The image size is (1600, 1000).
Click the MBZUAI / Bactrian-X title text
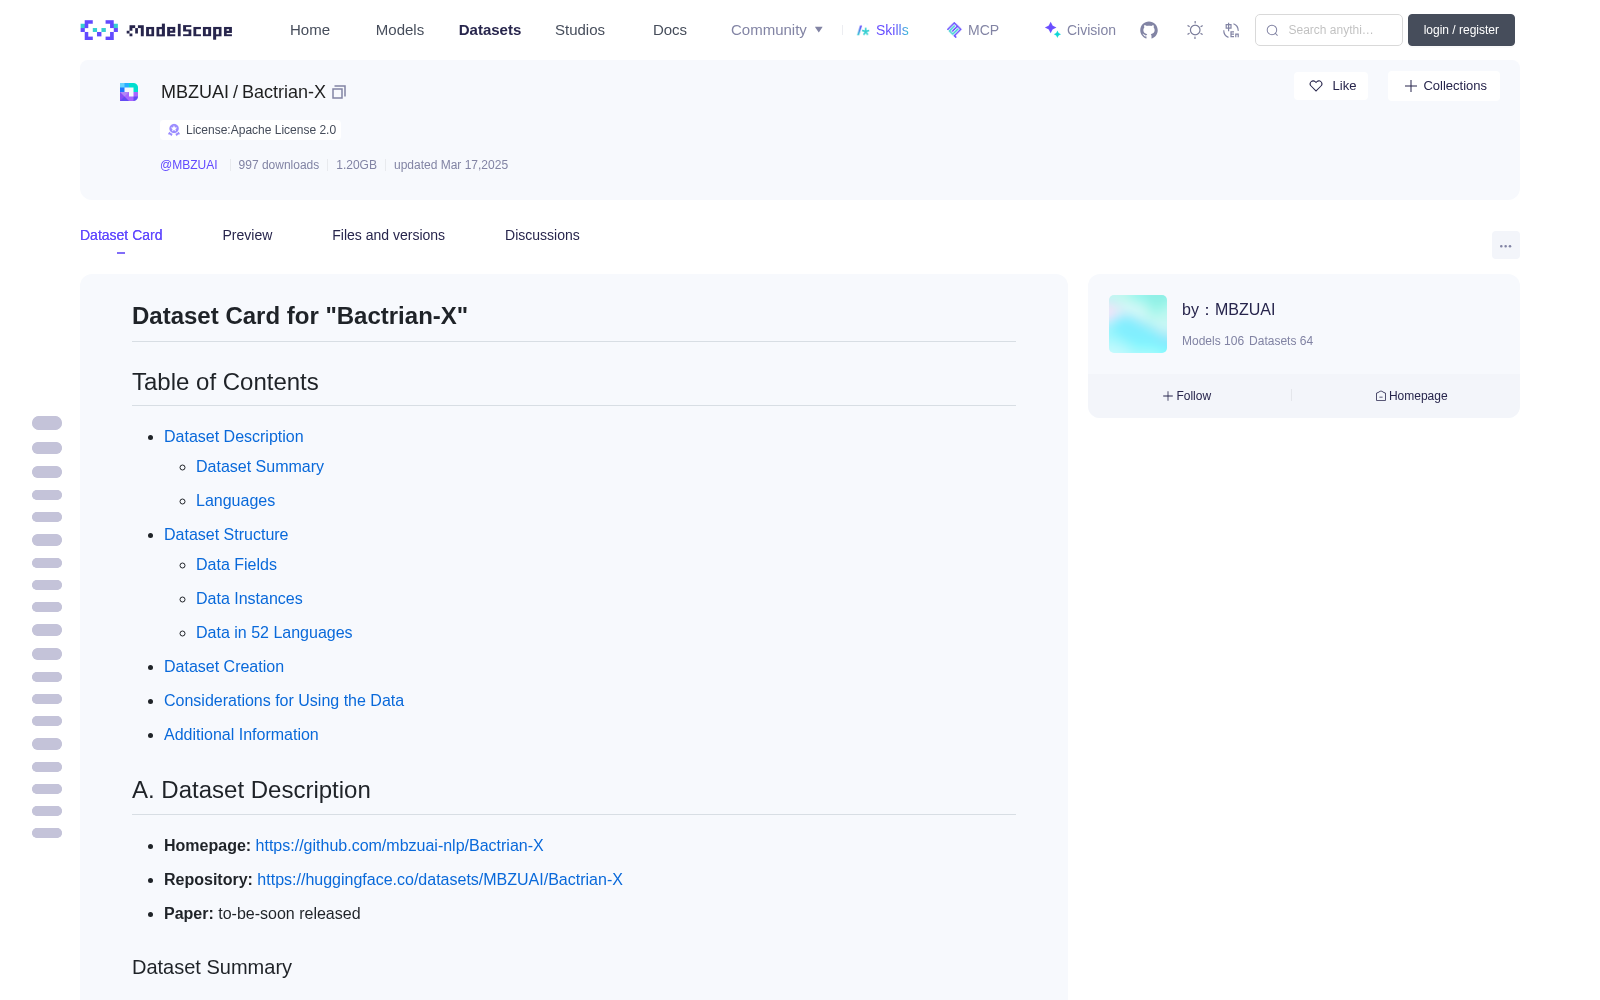[x=243, y=92]
